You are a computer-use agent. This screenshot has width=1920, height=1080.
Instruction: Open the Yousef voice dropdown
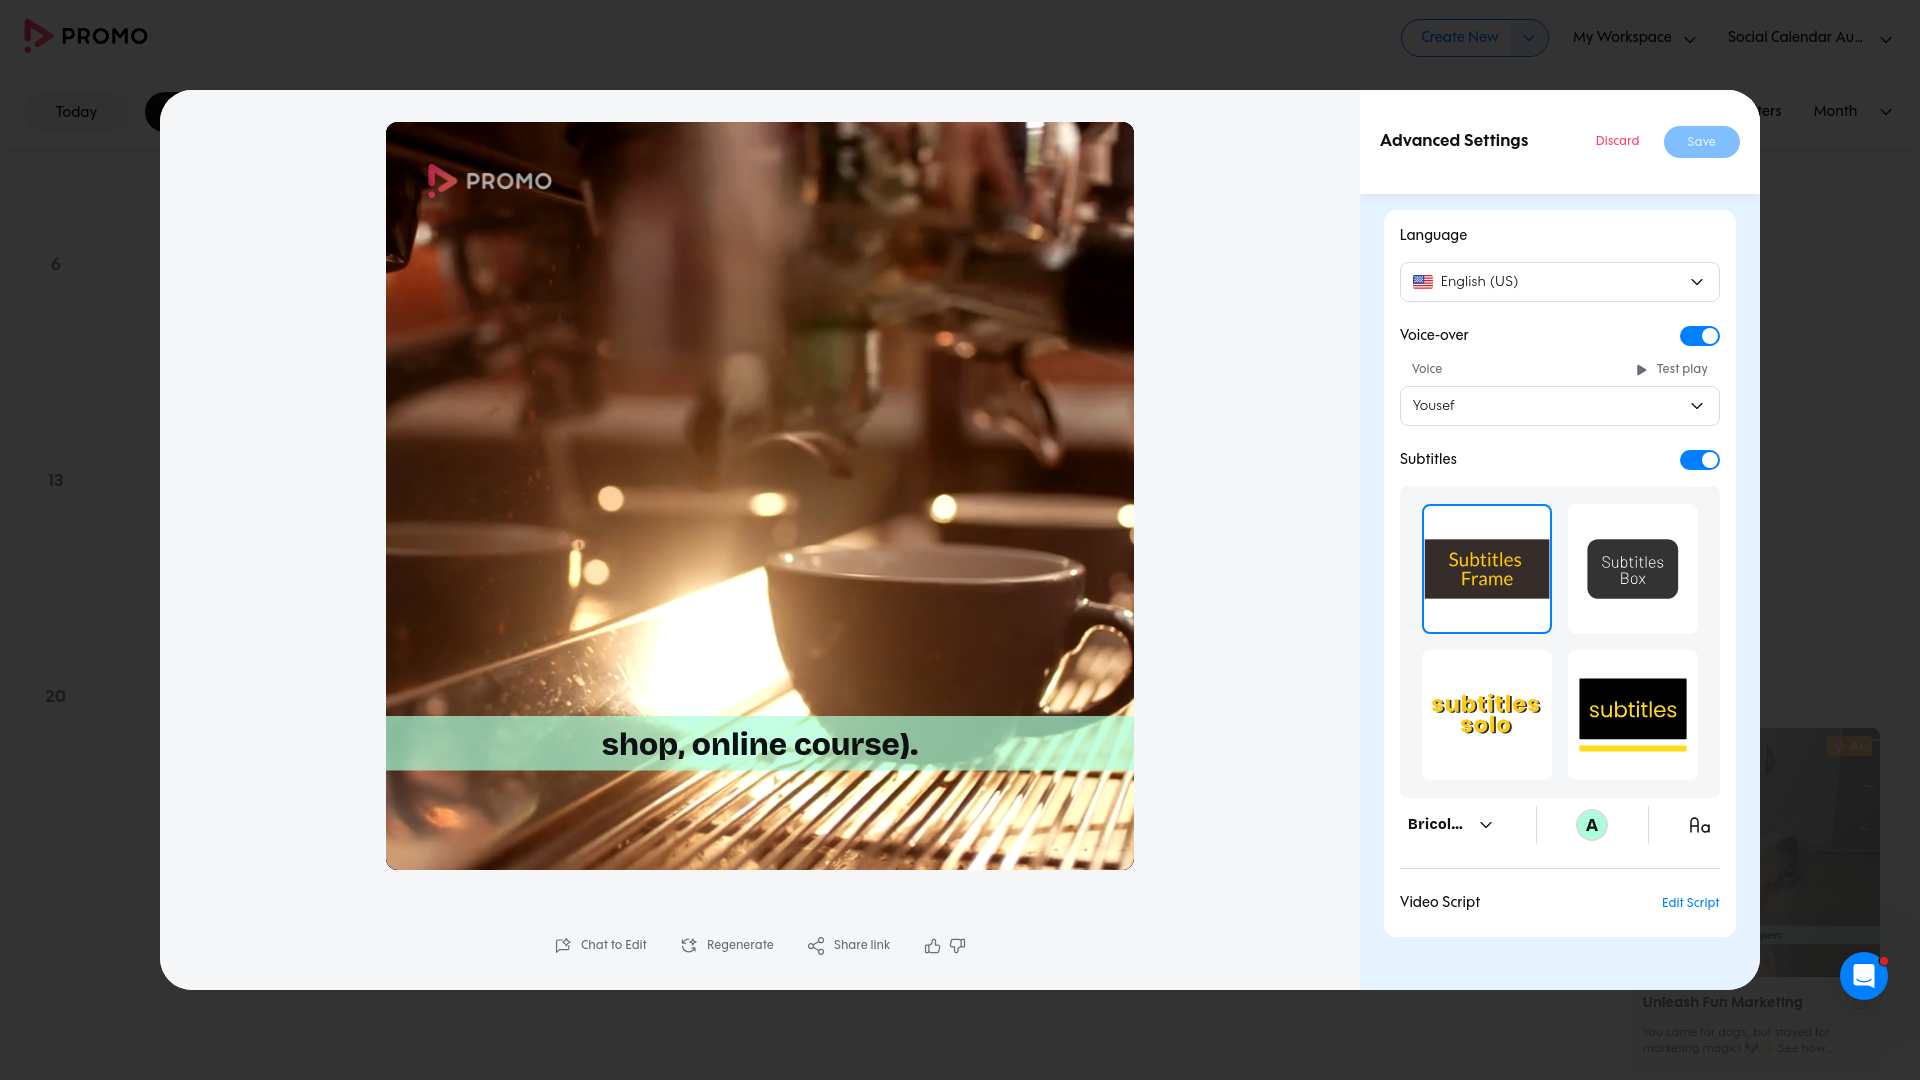pos(1559,406)
